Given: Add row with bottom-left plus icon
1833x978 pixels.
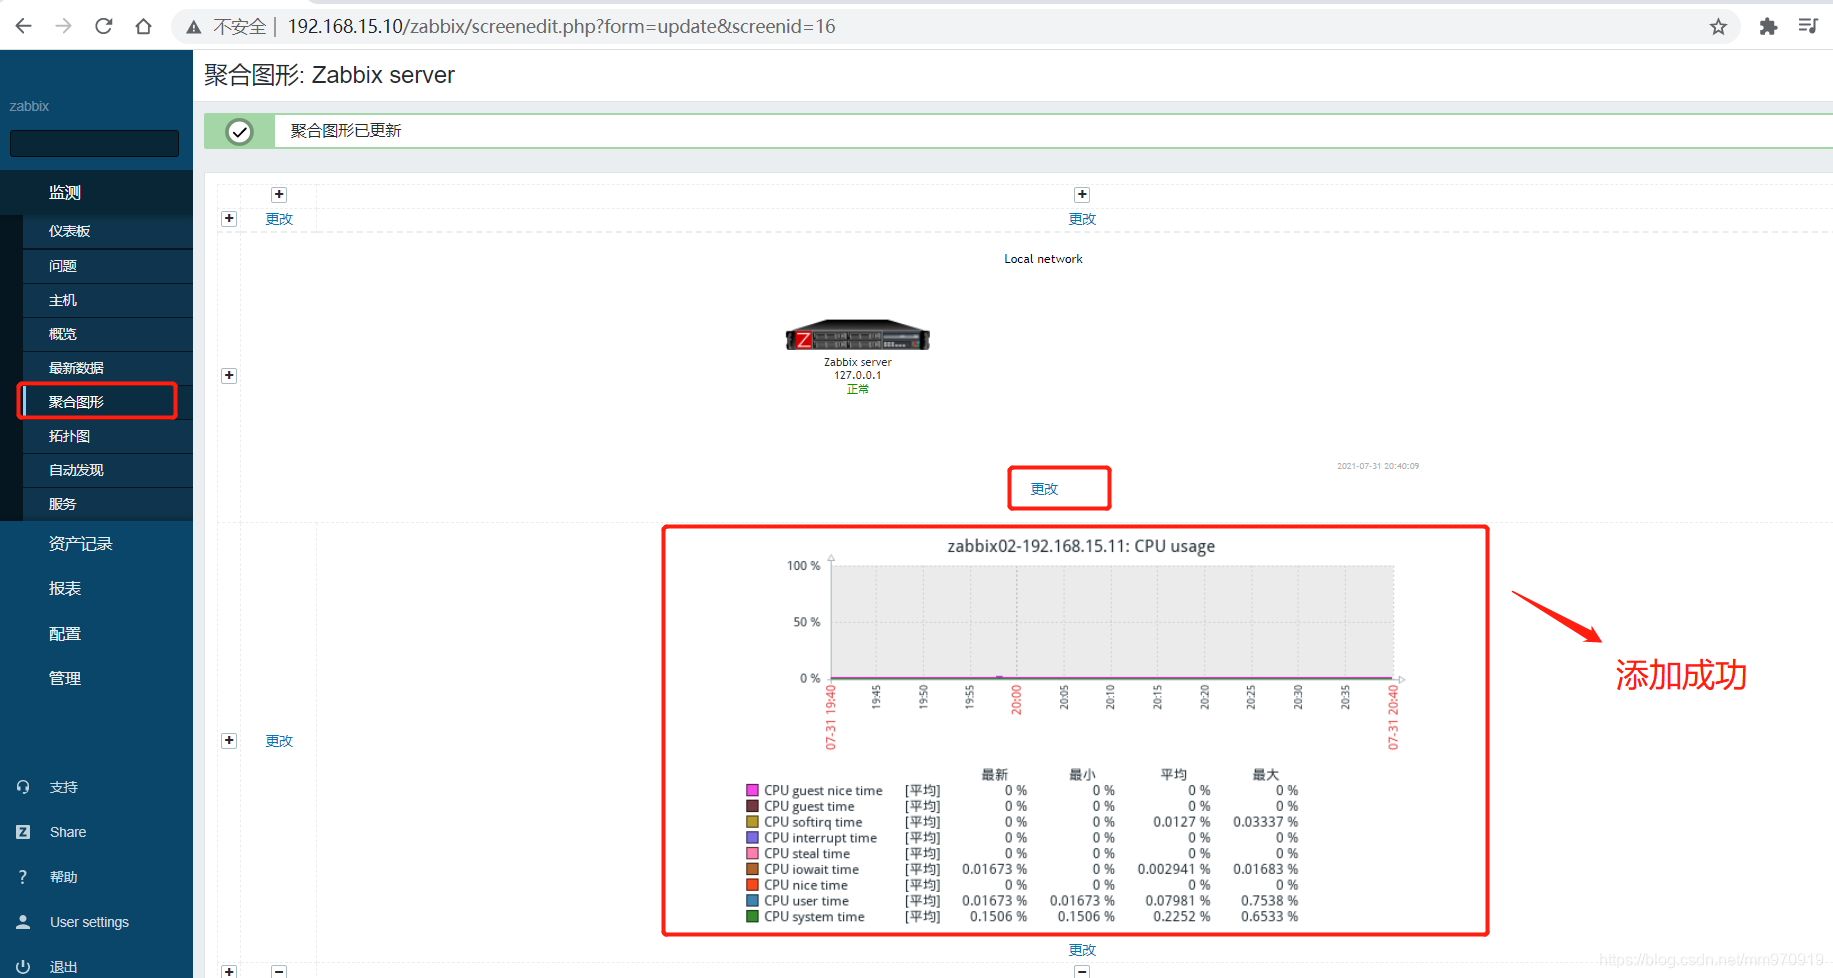Looking at the screenshot, I should click(229, 971).
